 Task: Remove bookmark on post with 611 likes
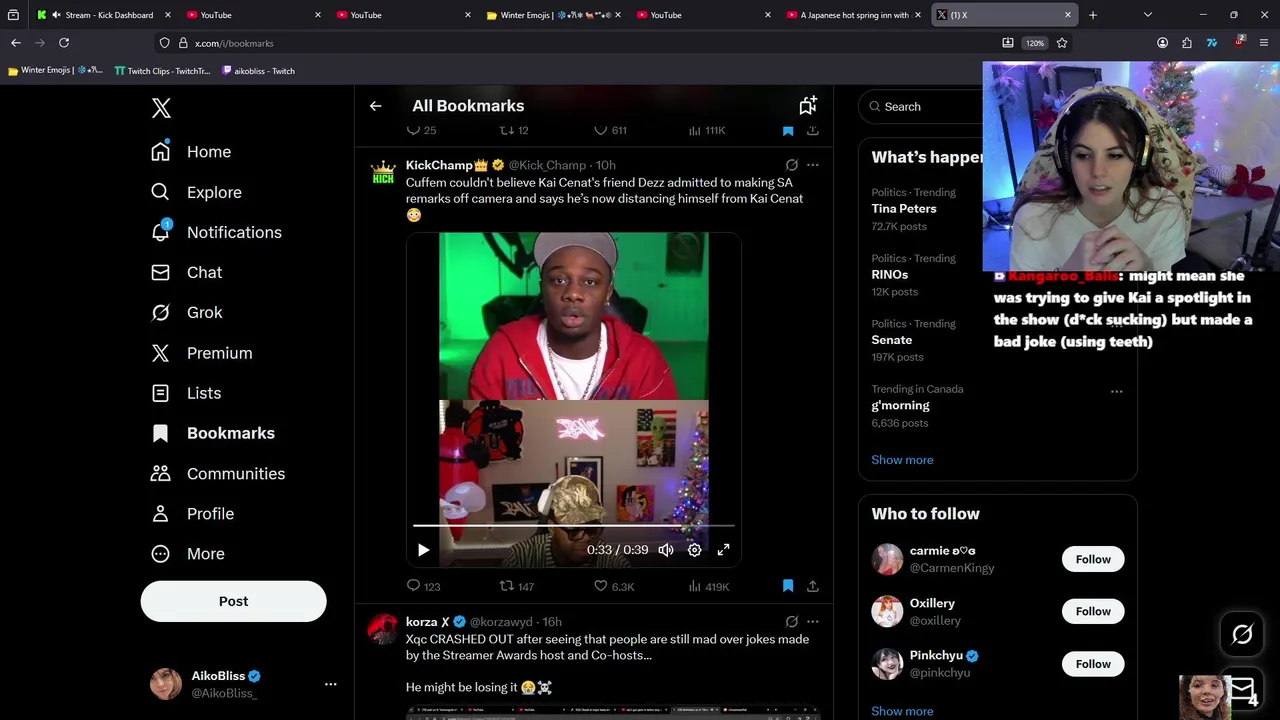click(787, 131)
